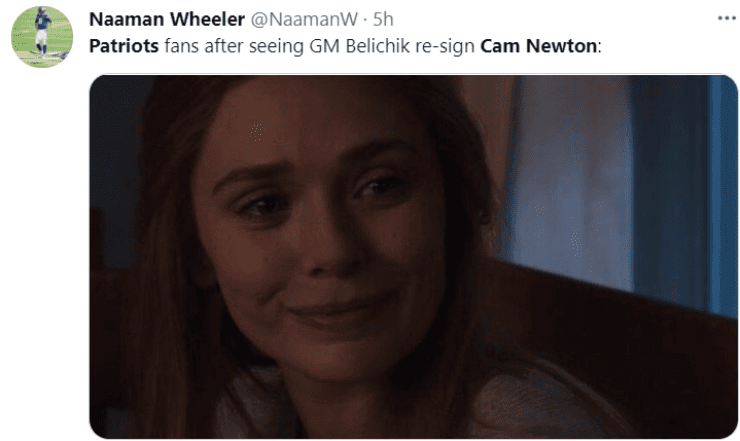
Task: Click Naaman Wheeler's round profile avatar
Action: 42,37
